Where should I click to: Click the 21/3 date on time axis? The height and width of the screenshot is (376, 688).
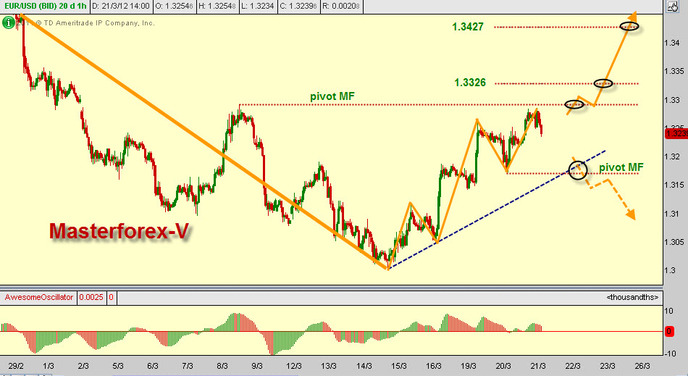click(538, 366)
